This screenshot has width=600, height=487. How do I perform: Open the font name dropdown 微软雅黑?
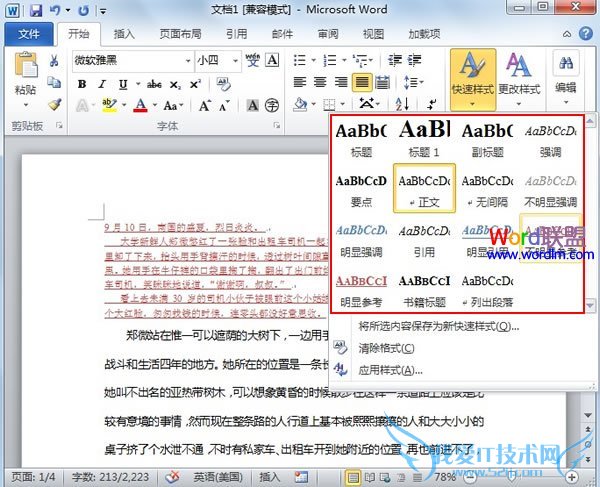[188, 61]
